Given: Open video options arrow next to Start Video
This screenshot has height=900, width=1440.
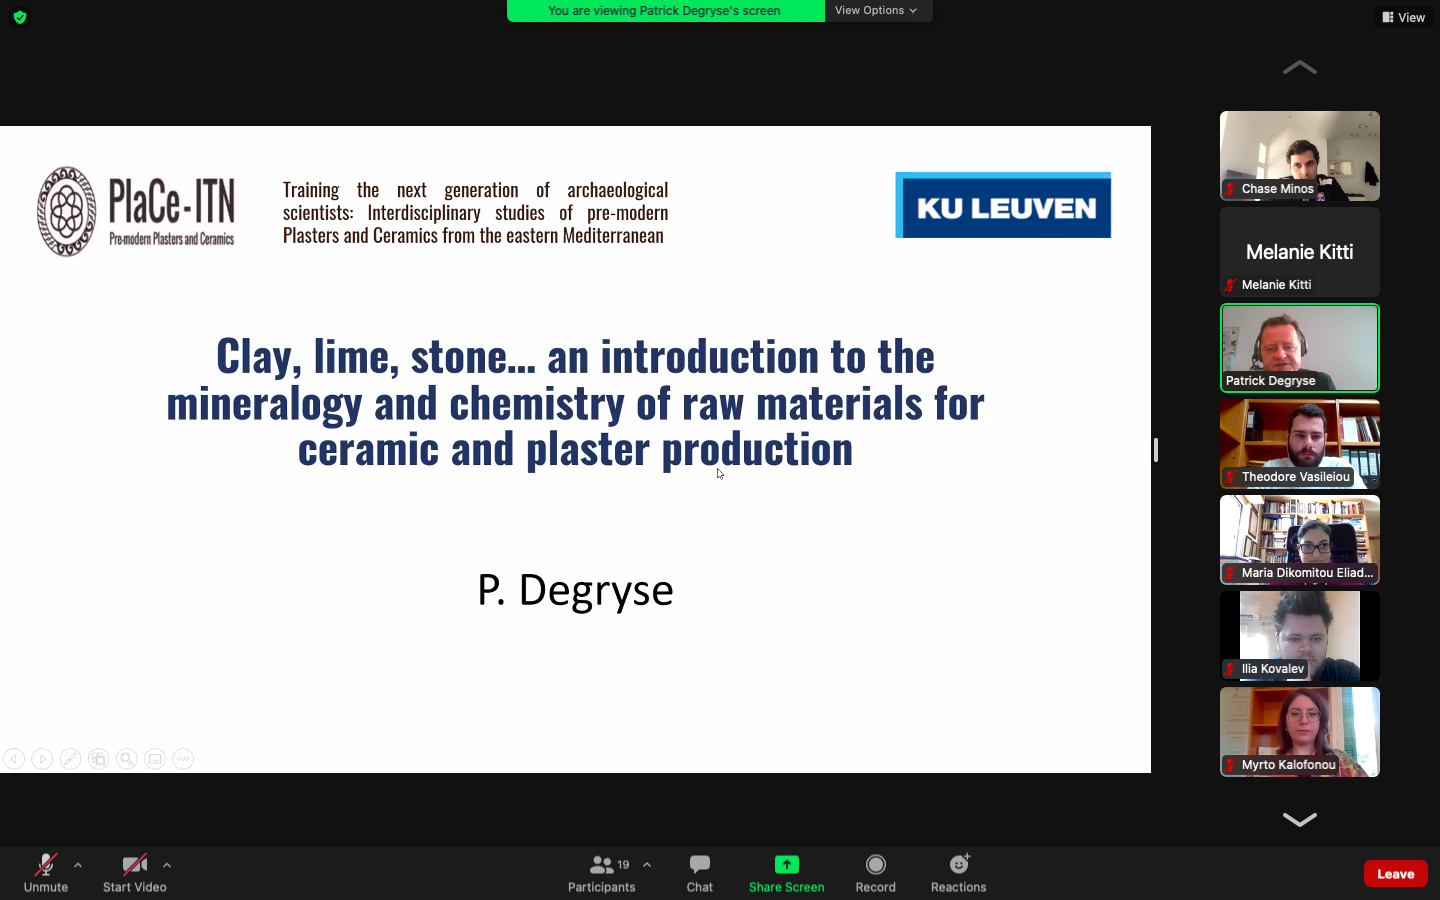Looking at the screenshot, I should tap(167, 865).
